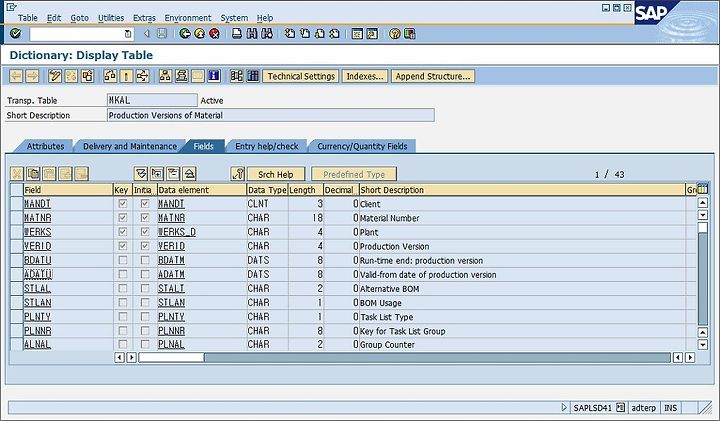Click the Append Structure... button
720x421 pixels.
point(433,76)
